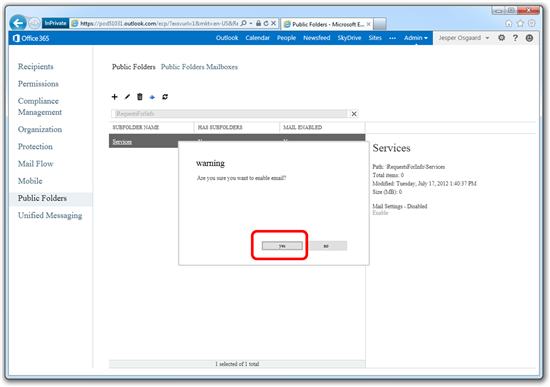Viewport: 550px width, 387px height.
Task: Refresh the public folder list
Action: coord(165,97)
